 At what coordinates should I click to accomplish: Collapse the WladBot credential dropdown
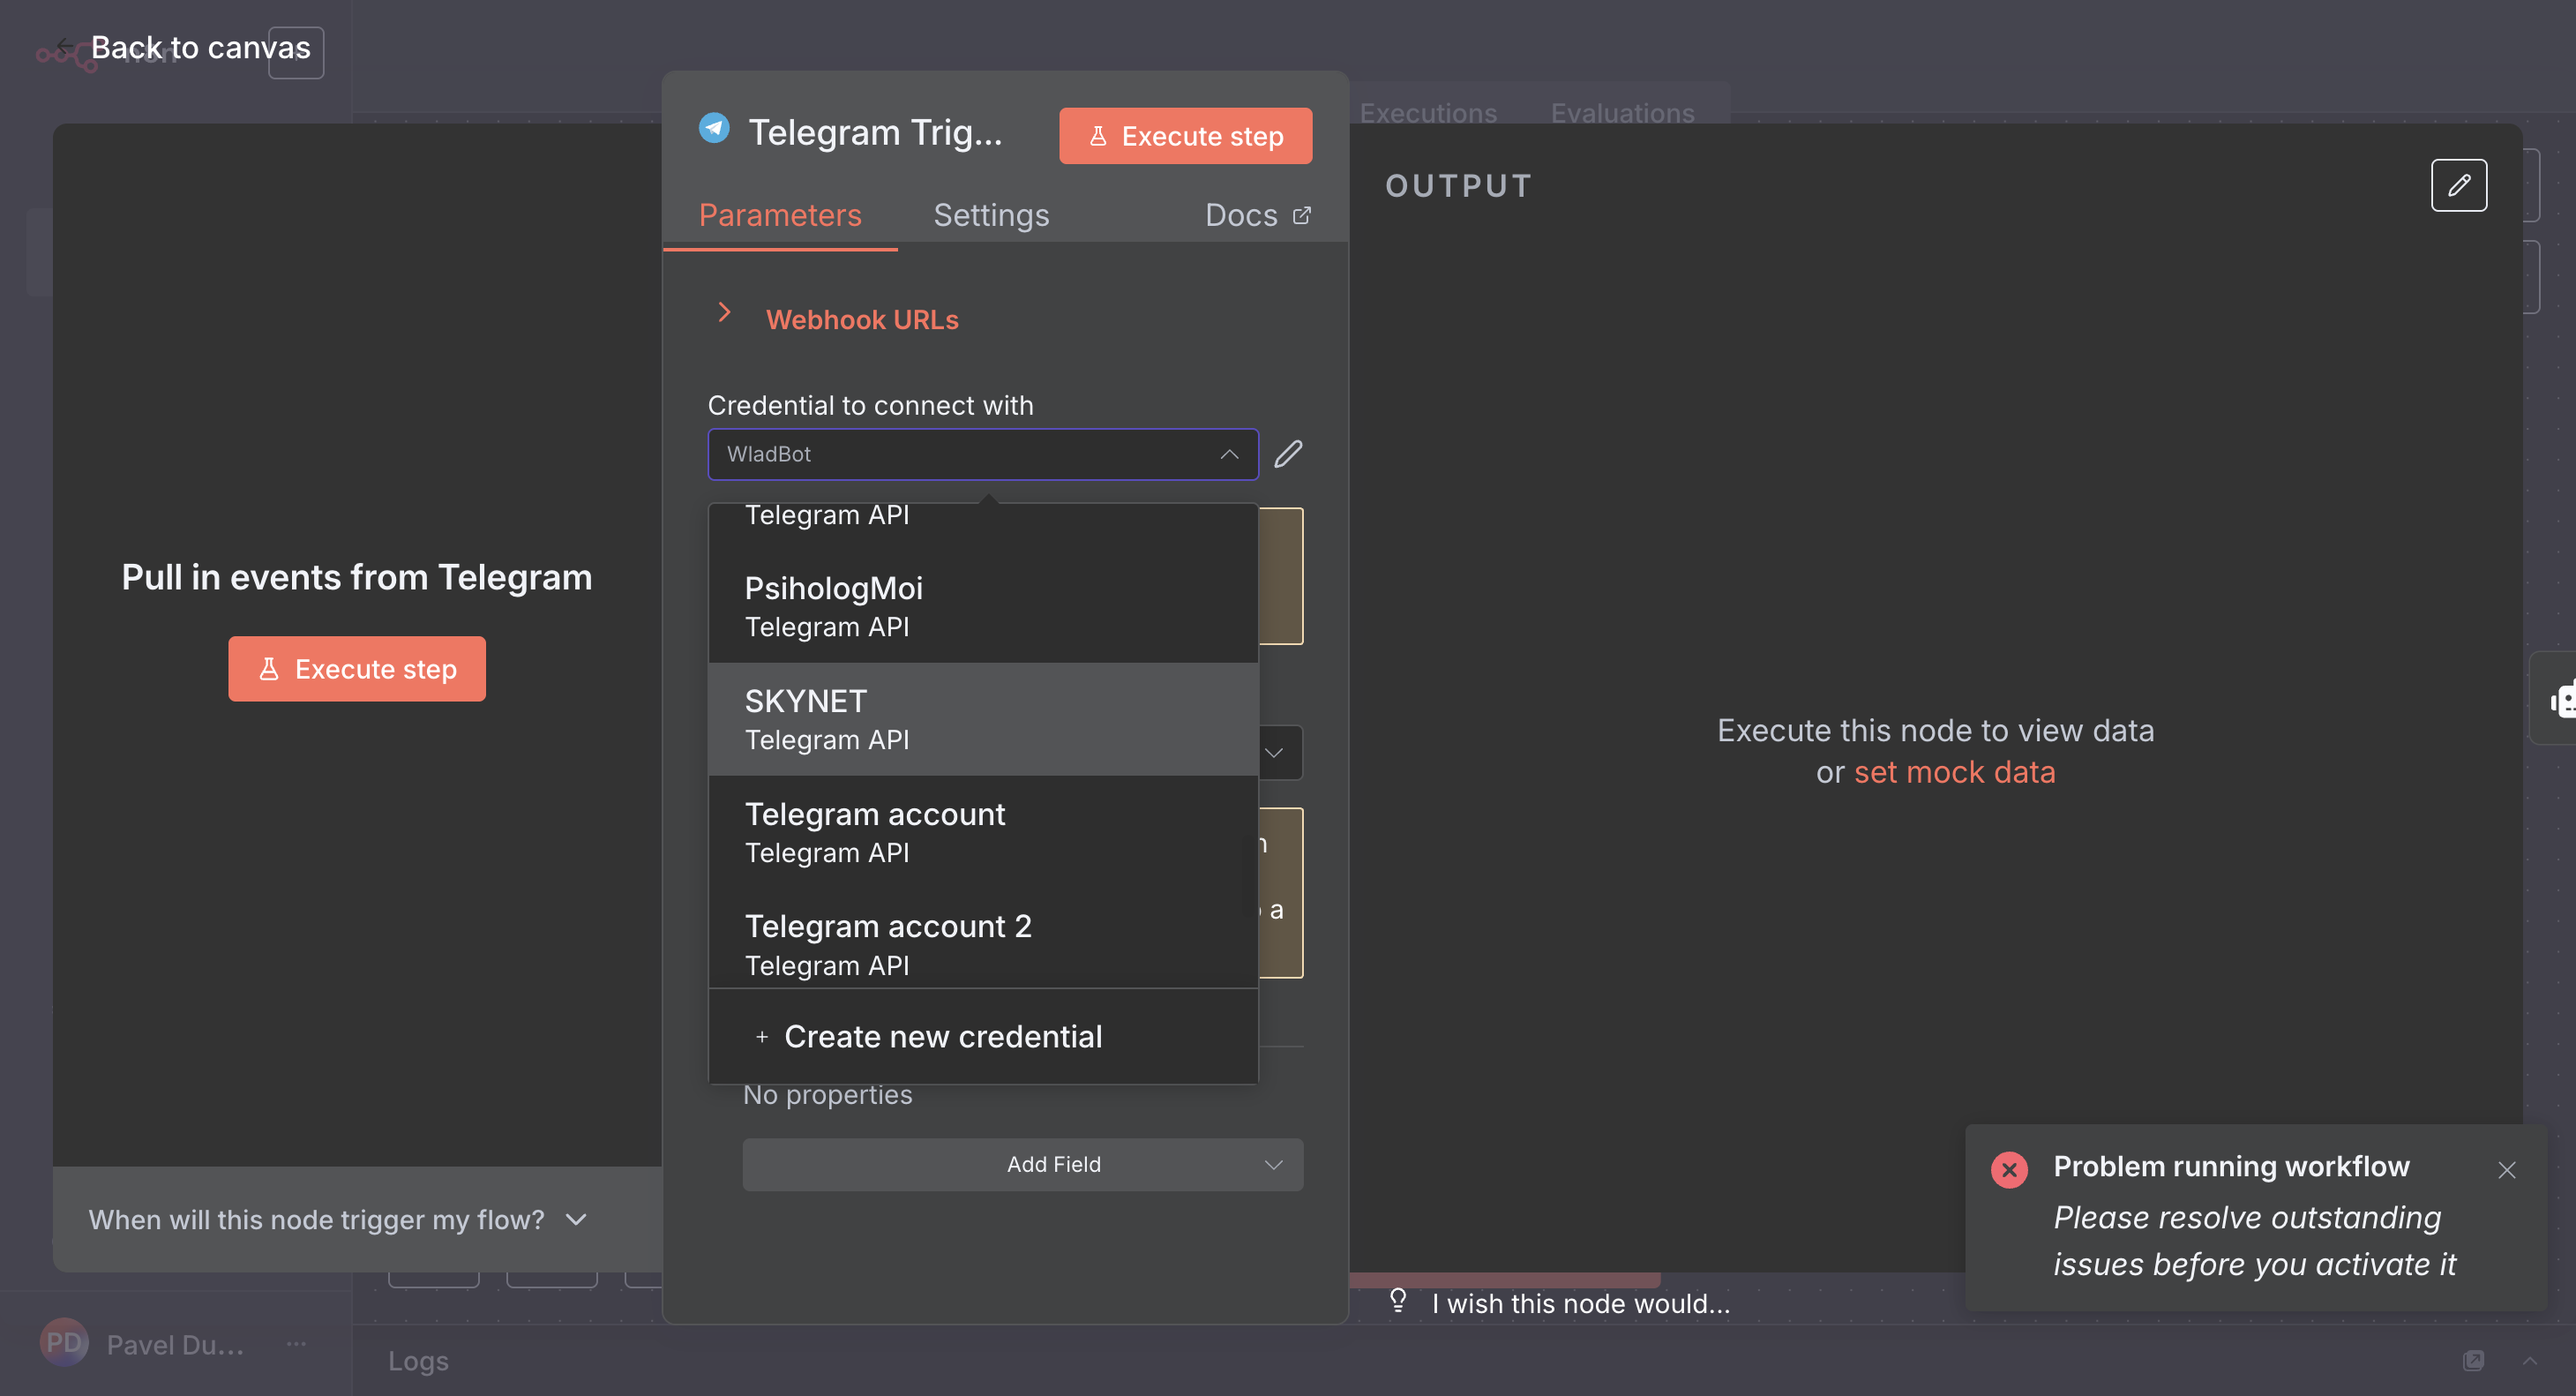[1229, 454]
